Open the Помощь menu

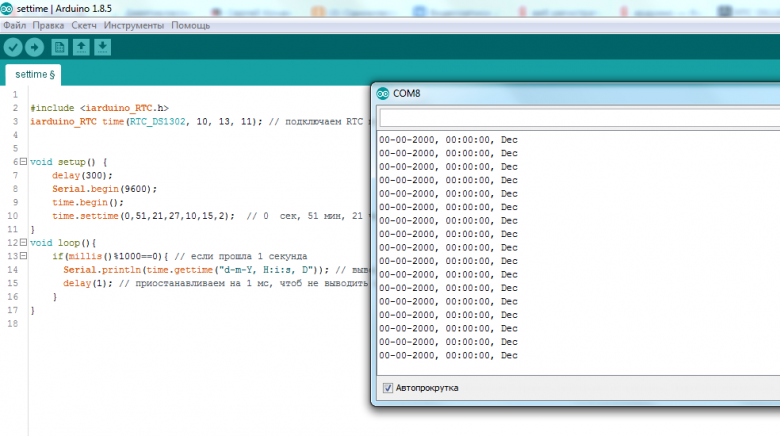pyautogui.click(x=191, y=25)
